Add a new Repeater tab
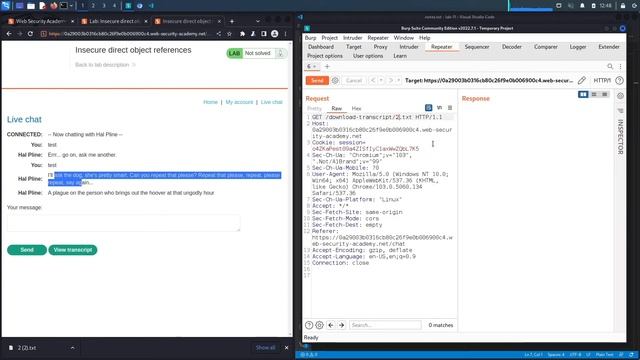 (x=327, y=66)
